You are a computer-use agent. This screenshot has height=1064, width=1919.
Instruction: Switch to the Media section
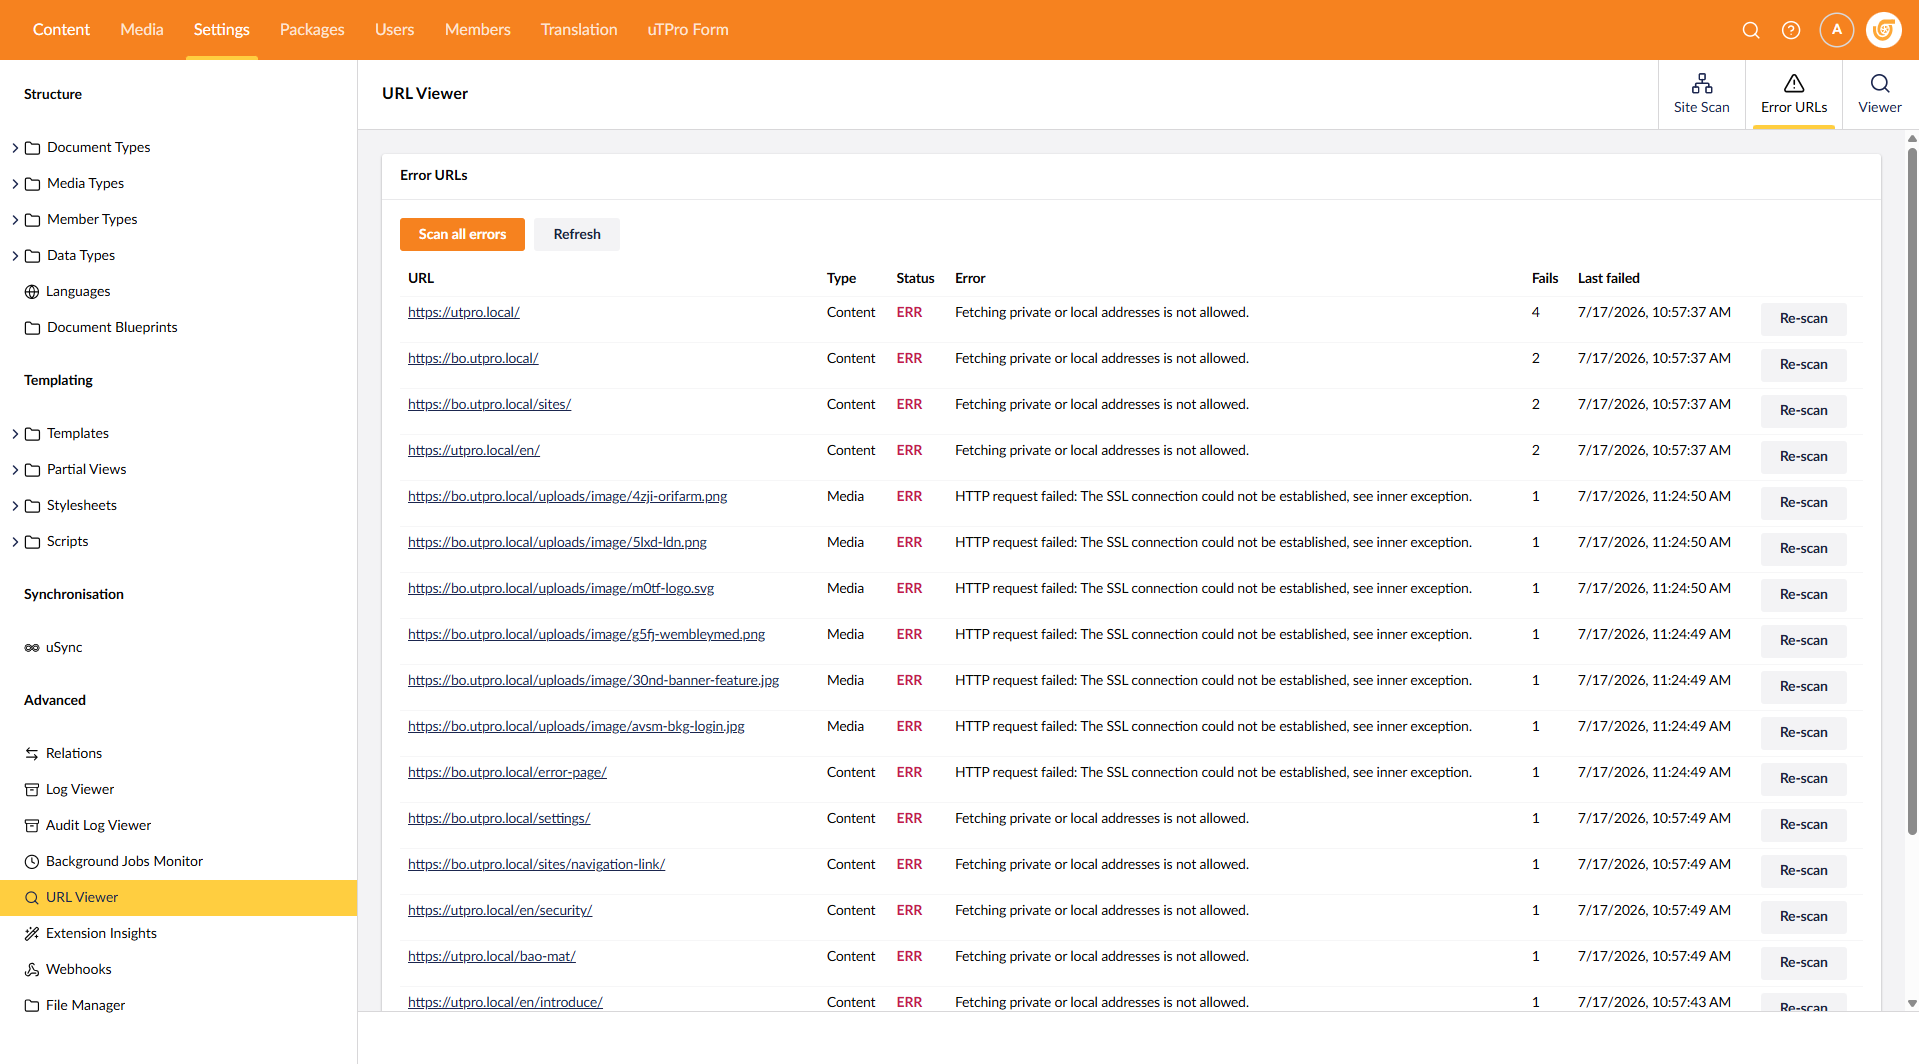coord(142,30)
